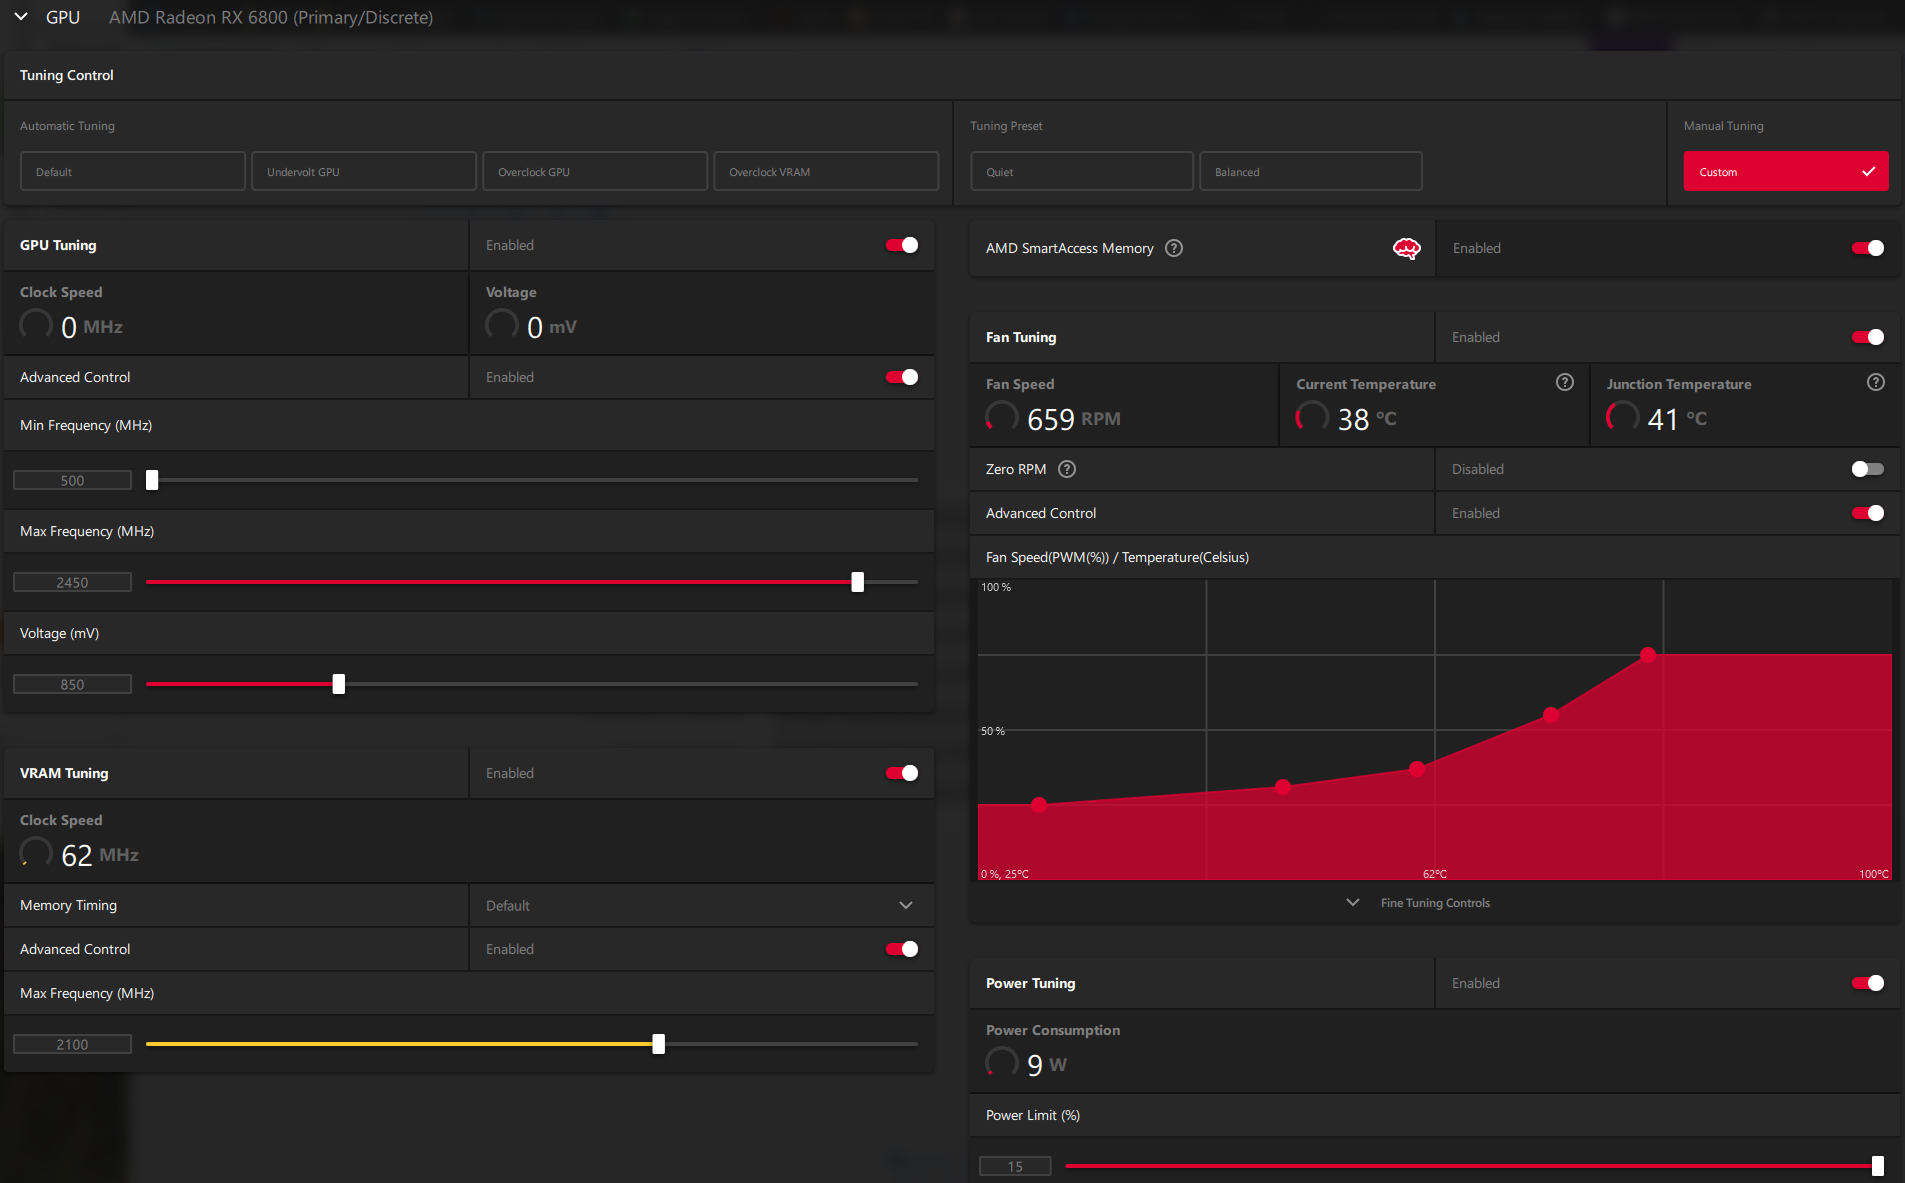Click the Zero RPM help icon
The width and height of the screenshot is (1905, 1183).
[x=1067, y=469]
